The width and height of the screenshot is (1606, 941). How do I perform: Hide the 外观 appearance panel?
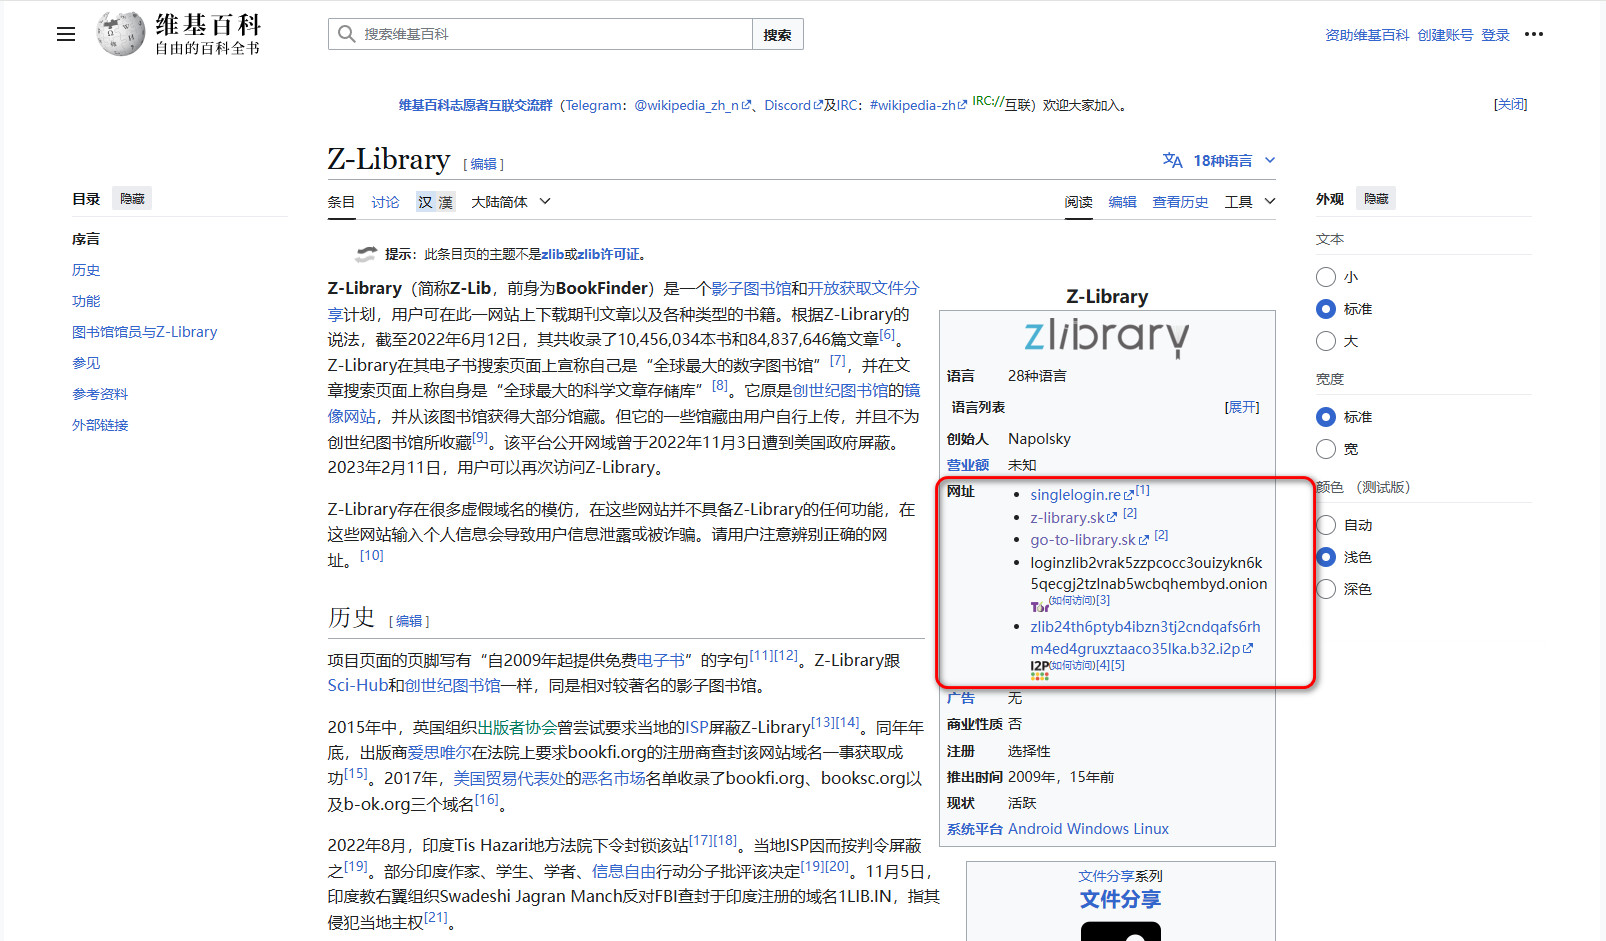1376,199
